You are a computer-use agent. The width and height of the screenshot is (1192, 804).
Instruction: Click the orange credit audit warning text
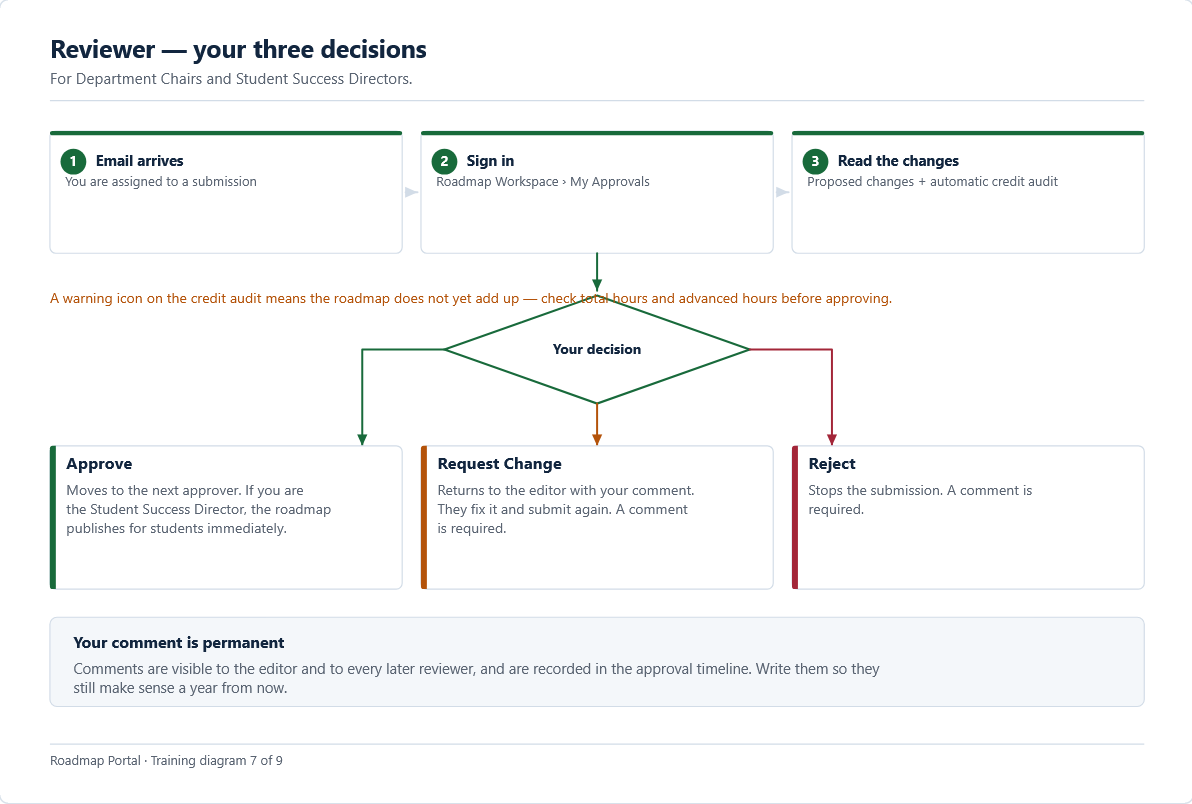click(x=471, y=299)
